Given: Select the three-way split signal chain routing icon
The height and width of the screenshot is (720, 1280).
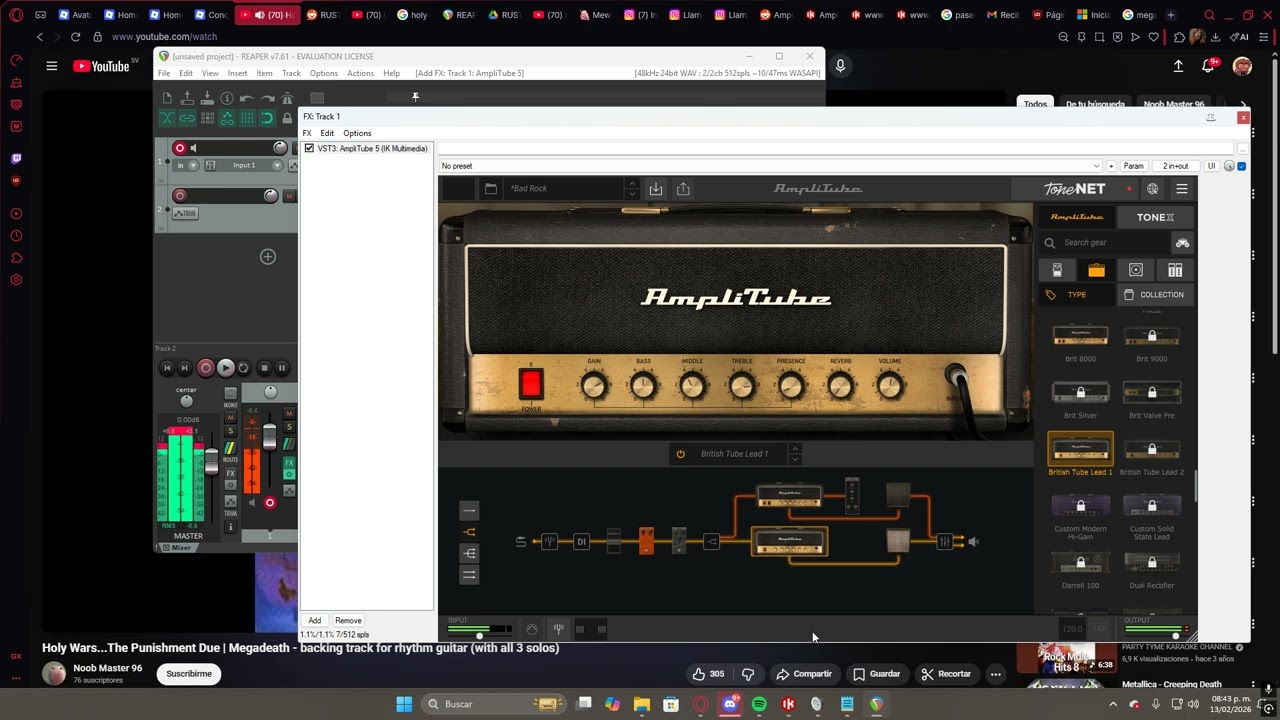Looking at the screenshot, I should 469,553.
